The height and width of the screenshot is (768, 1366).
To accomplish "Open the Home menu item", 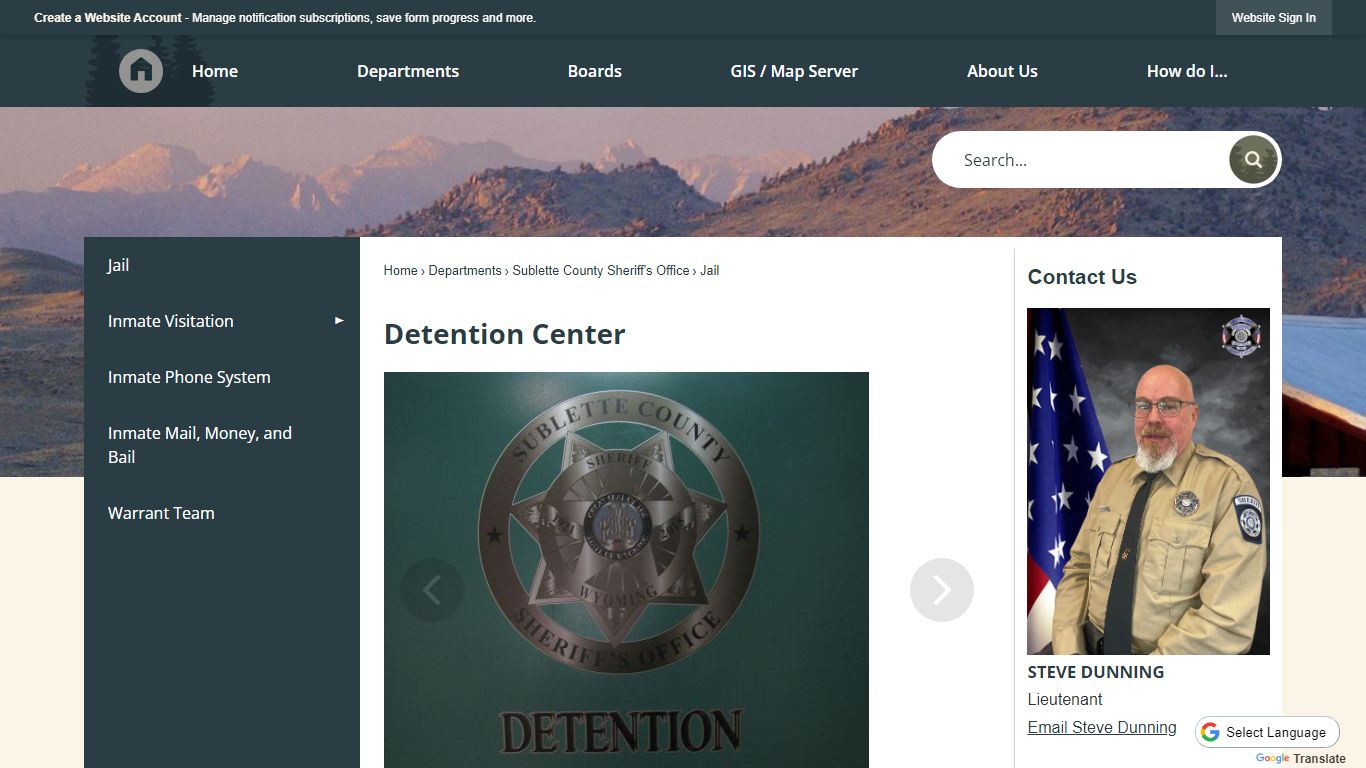I will [x=215, y=71].
